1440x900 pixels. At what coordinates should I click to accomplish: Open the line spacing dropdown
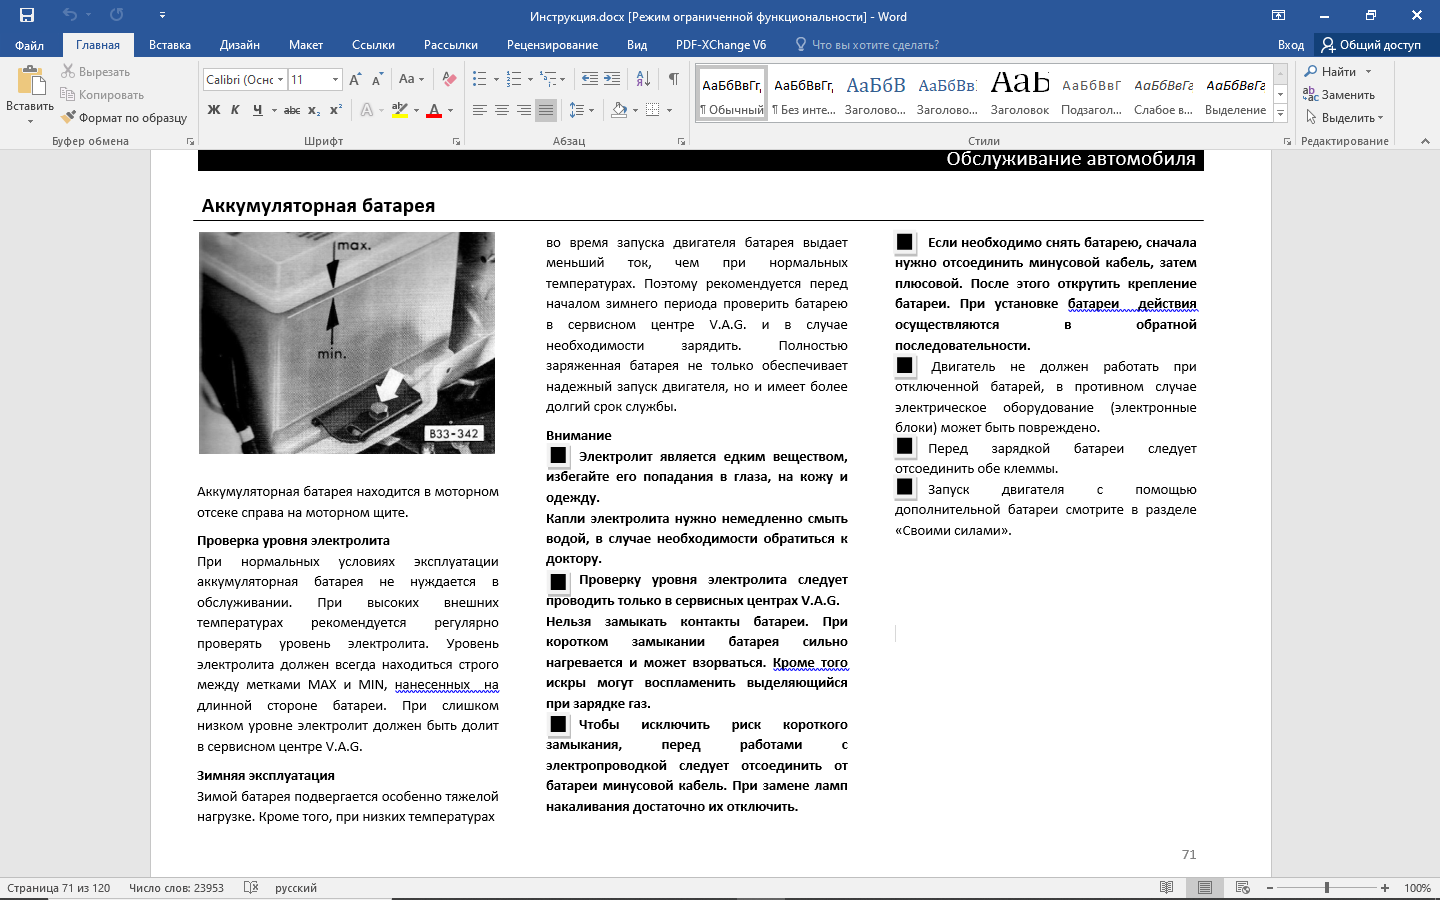[581, 110]
